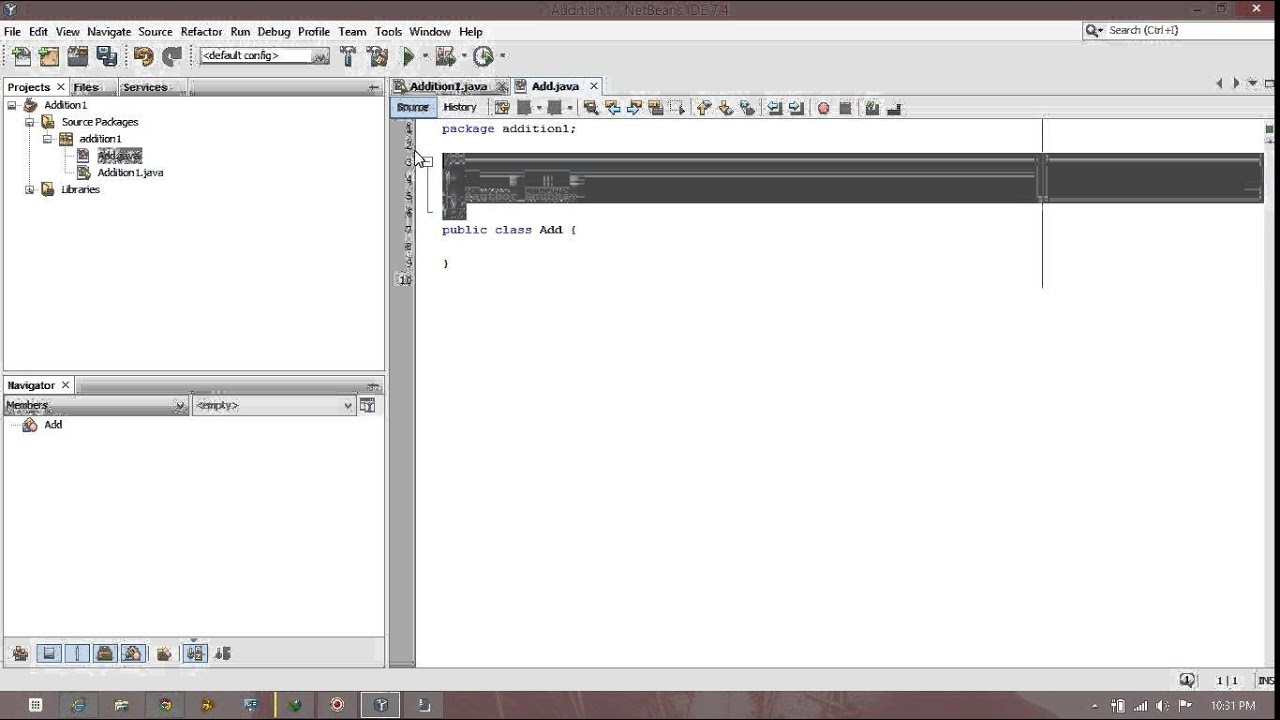Toggle Show Inherited Members in Navigator
The width and height of the screenshot is (1280, 720).
pos(20,653)
